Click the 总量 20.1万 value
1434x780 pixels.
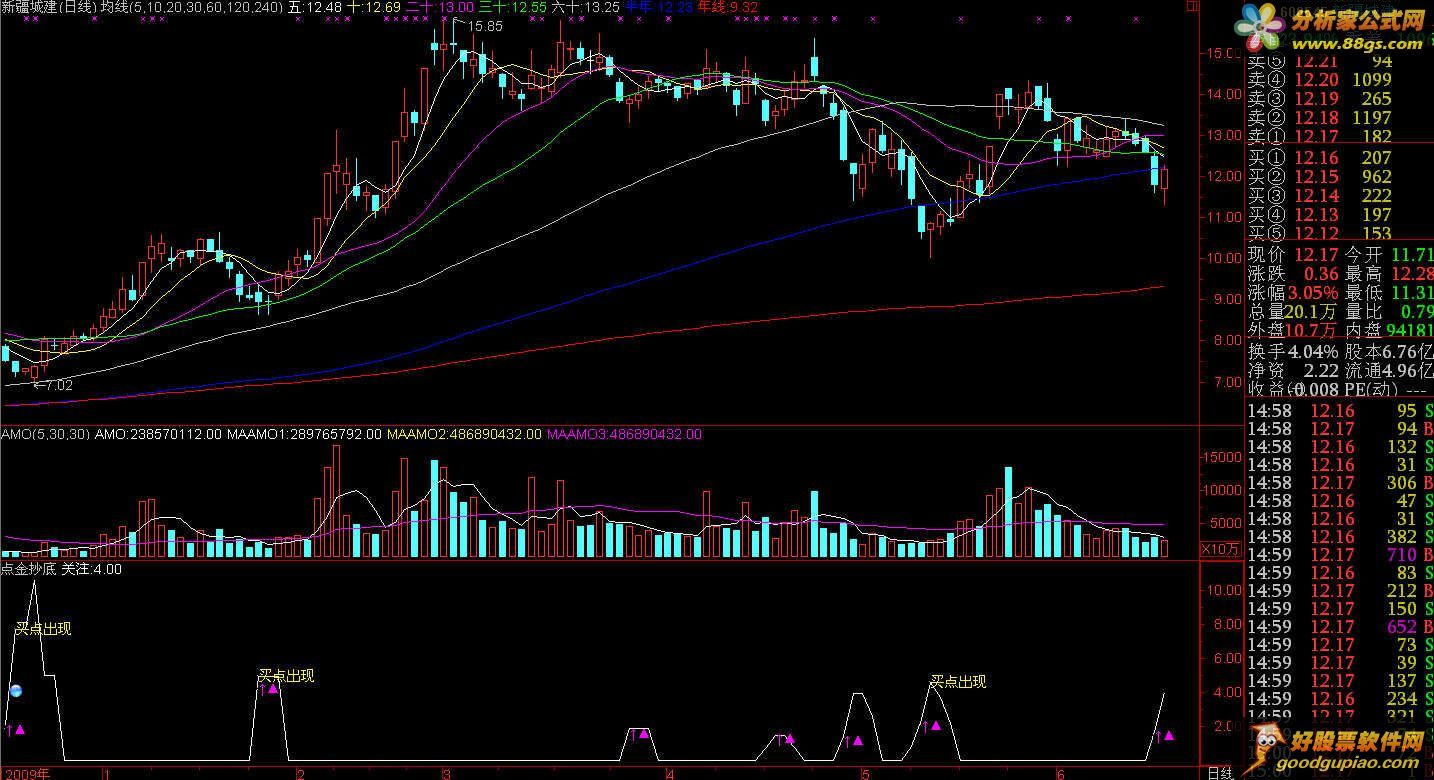(1313, 312)
